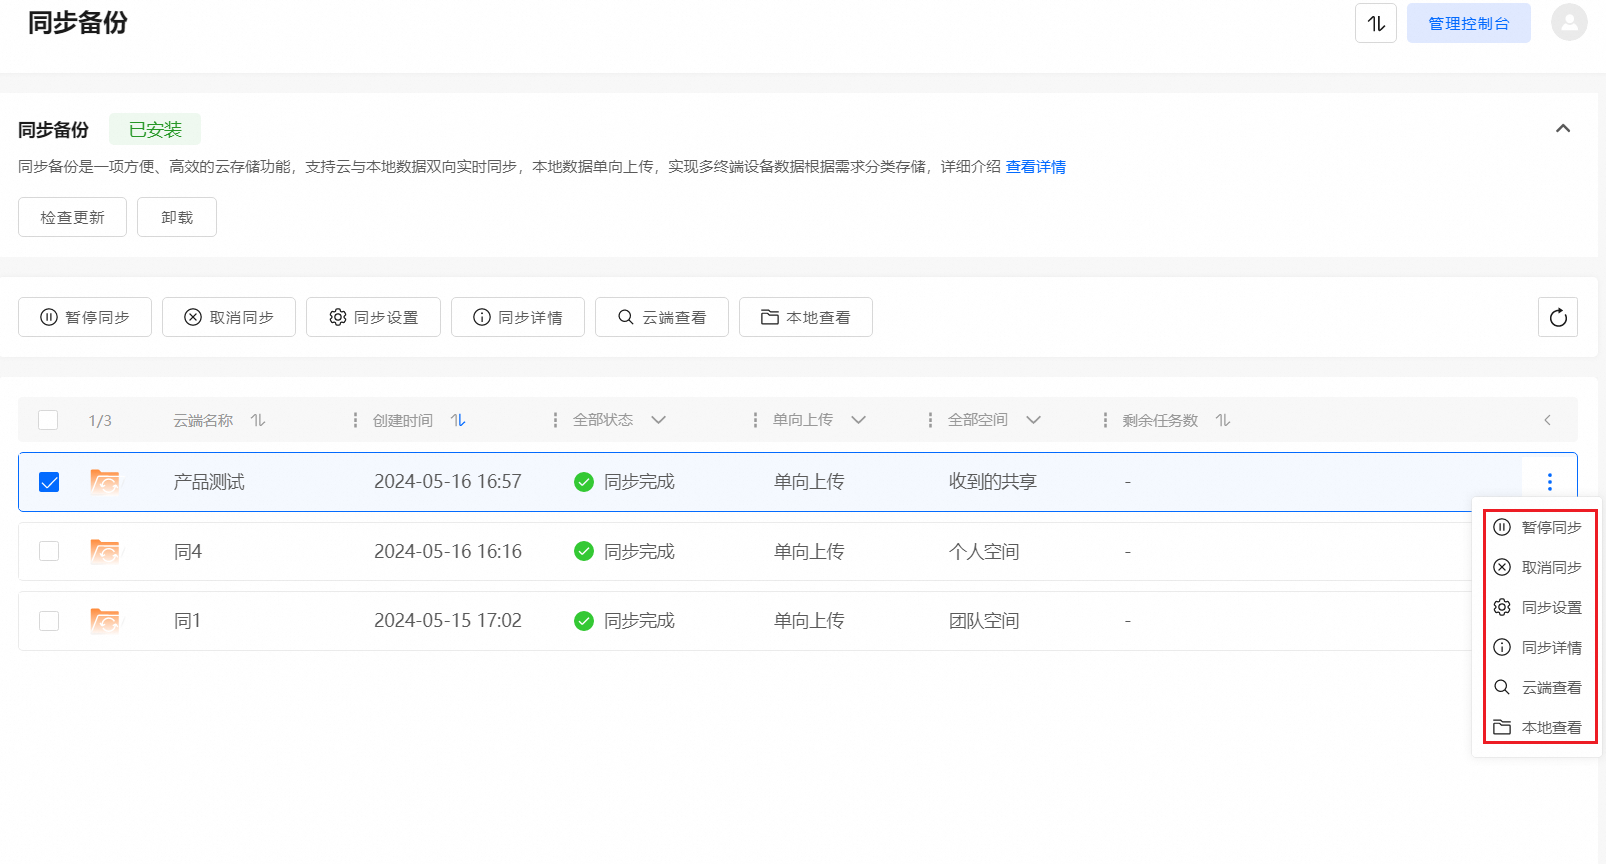Click the 1/3 selection counter
The height and width of the screenshot is (864, 1606).
[x=100, y=420]
